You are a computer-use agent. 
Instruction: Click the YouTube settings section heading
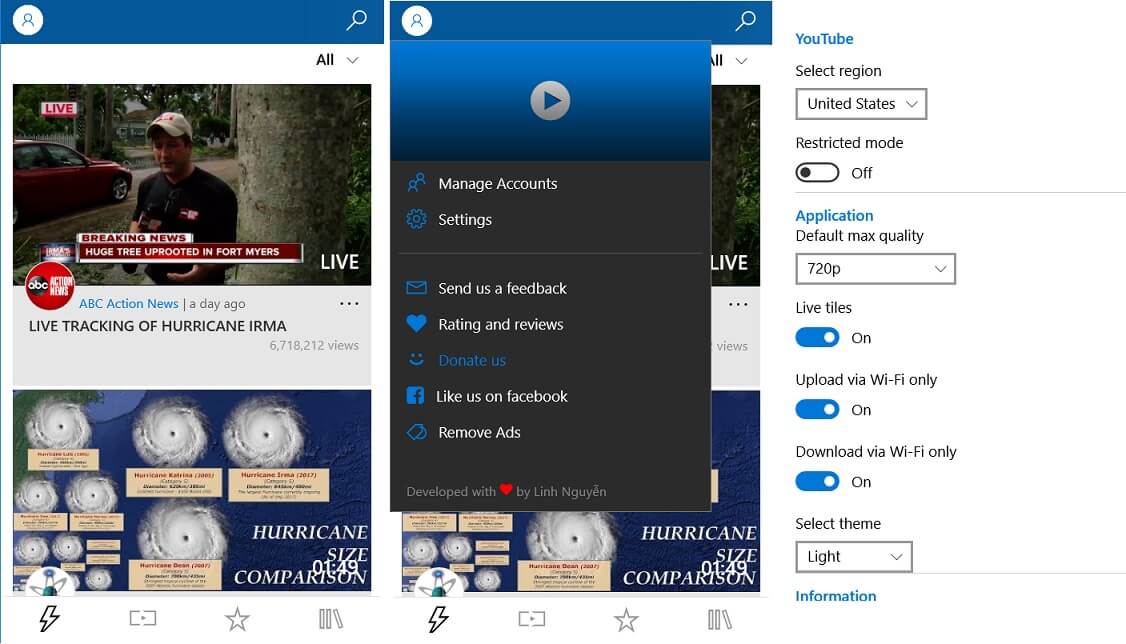point(824,39)
